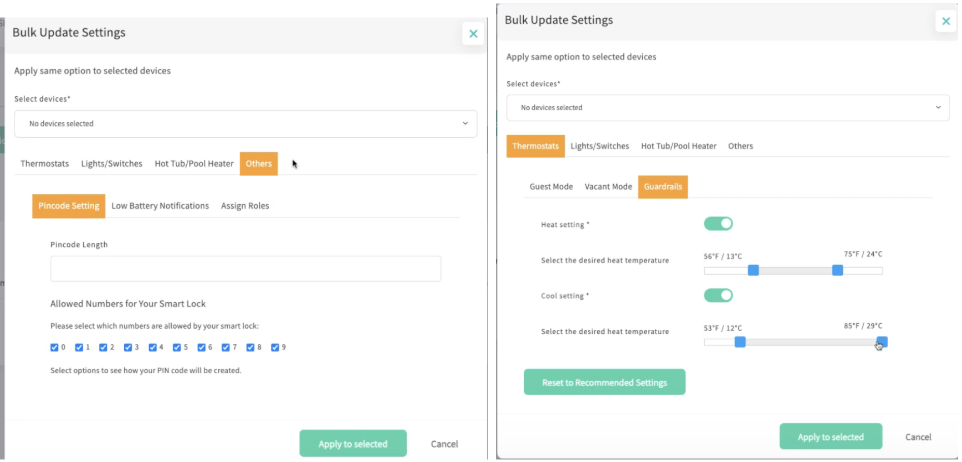The image size is (962, 462).
Task: Open the right Select devices dropdown
Action: pyautogui.click(x=727, y=107)
